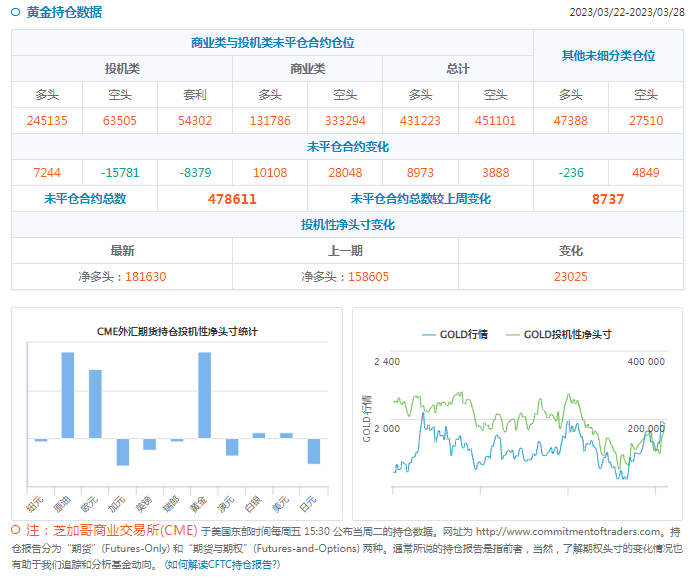
Task: Click the 变化 column header
Action: coord(571,251)
